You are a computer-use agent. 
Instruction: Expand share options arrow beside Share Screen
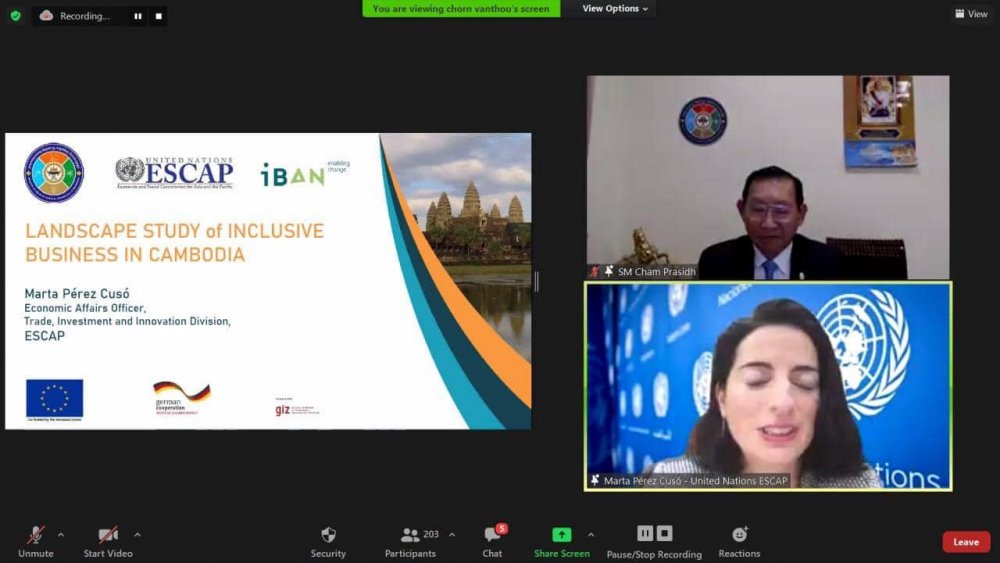591,534
